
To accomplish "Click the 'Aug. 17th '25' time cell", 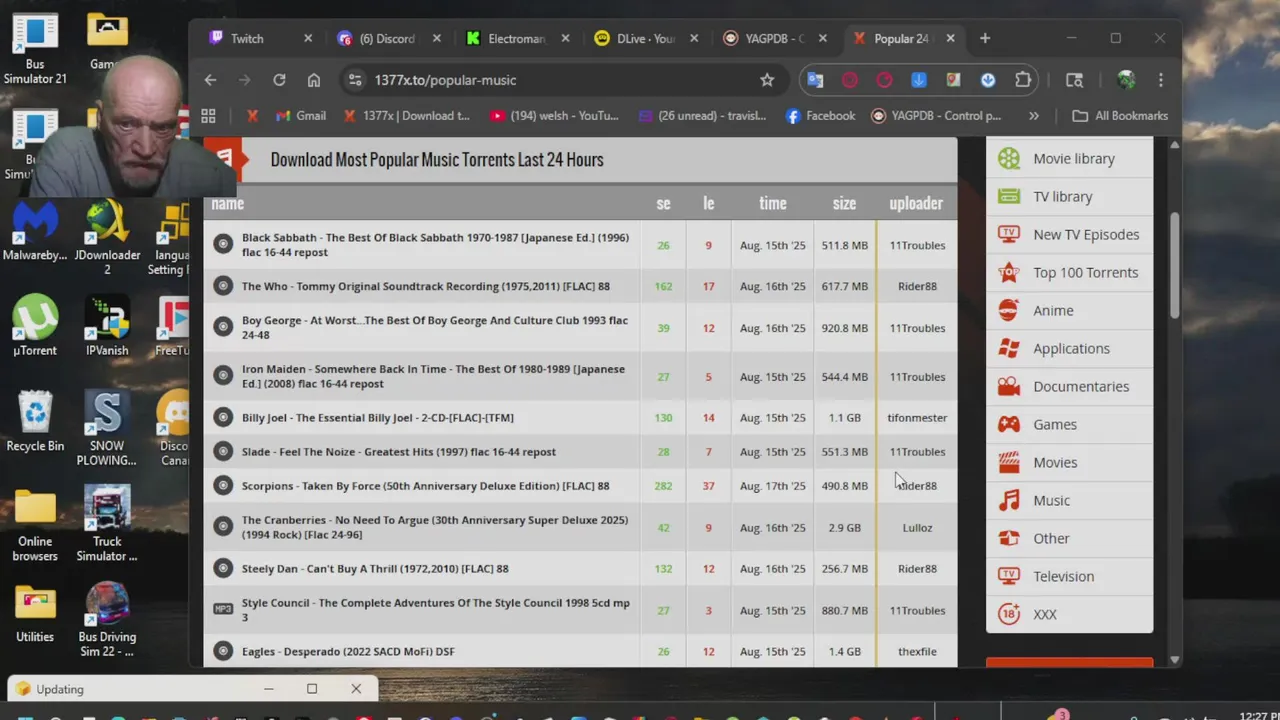I will pos(772,486).
